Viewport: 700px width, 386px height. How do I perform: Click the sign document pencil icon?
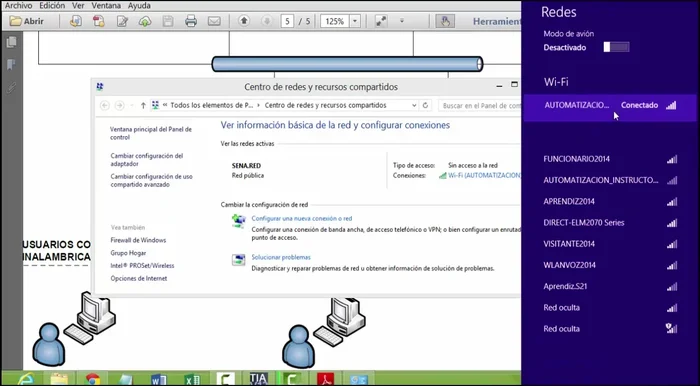[122, 21]
